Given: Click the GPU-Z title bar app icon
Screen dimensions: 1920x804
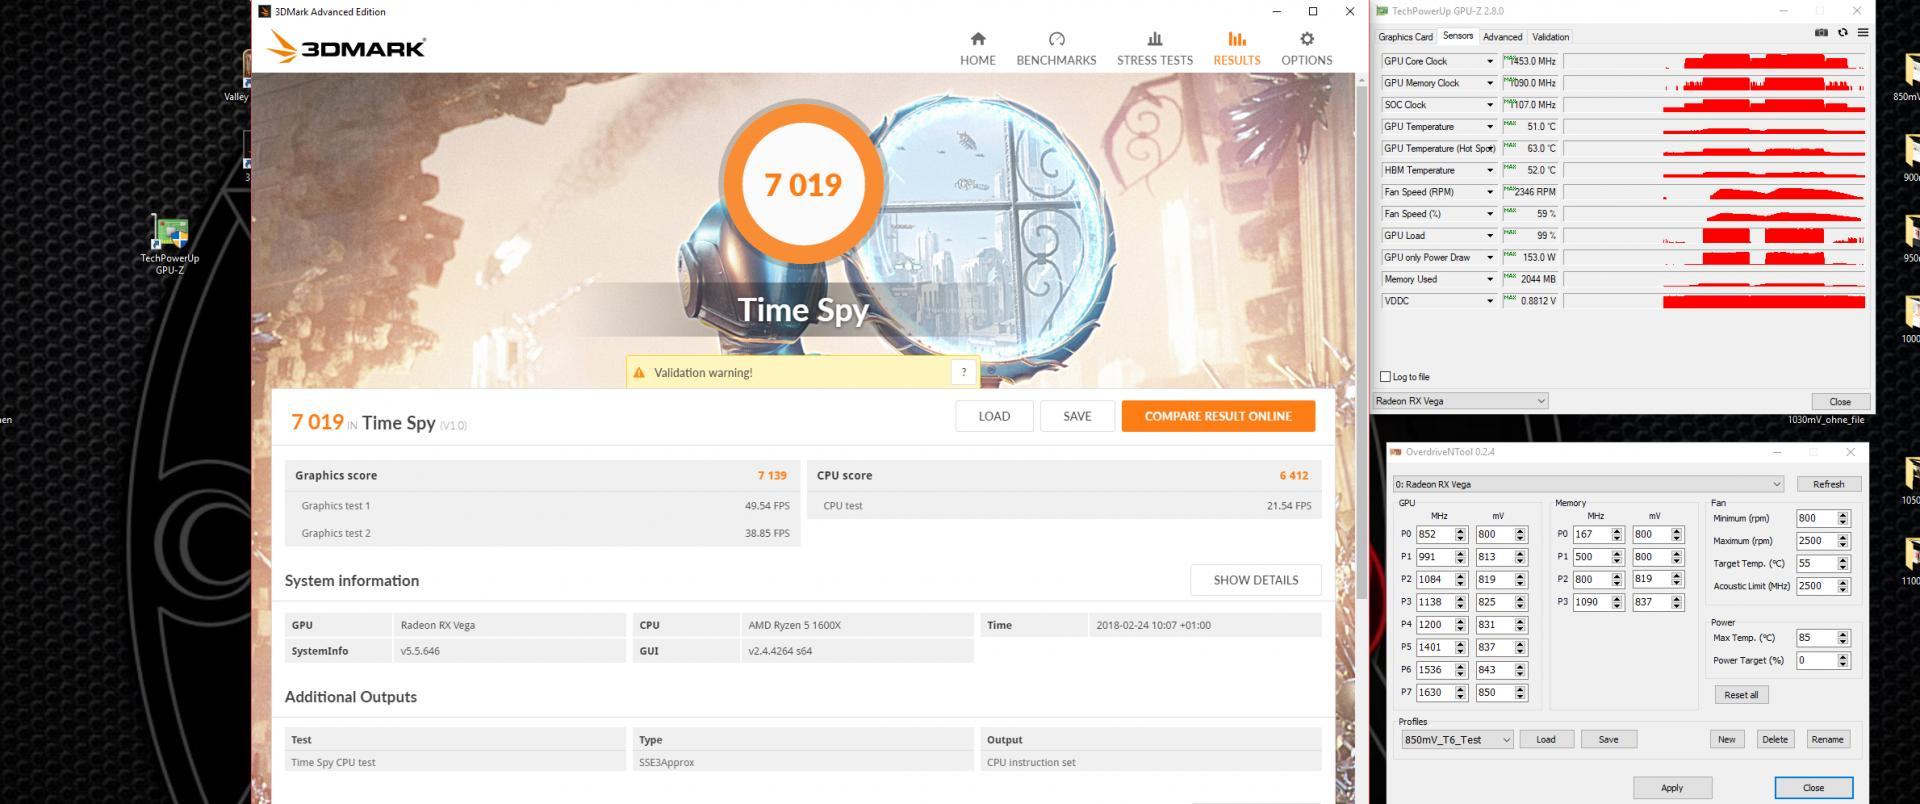Looking at the screenshot, I should point(1383,11).
